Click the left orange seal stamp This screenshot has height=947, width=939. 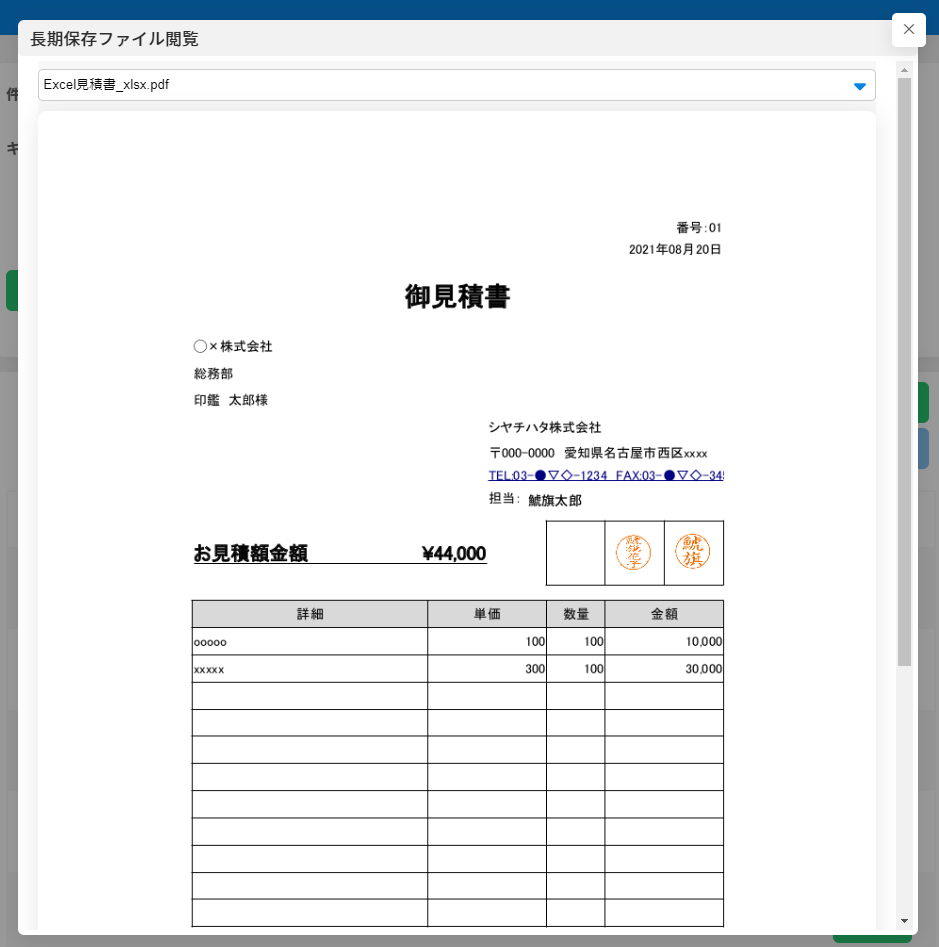[633, 552]
